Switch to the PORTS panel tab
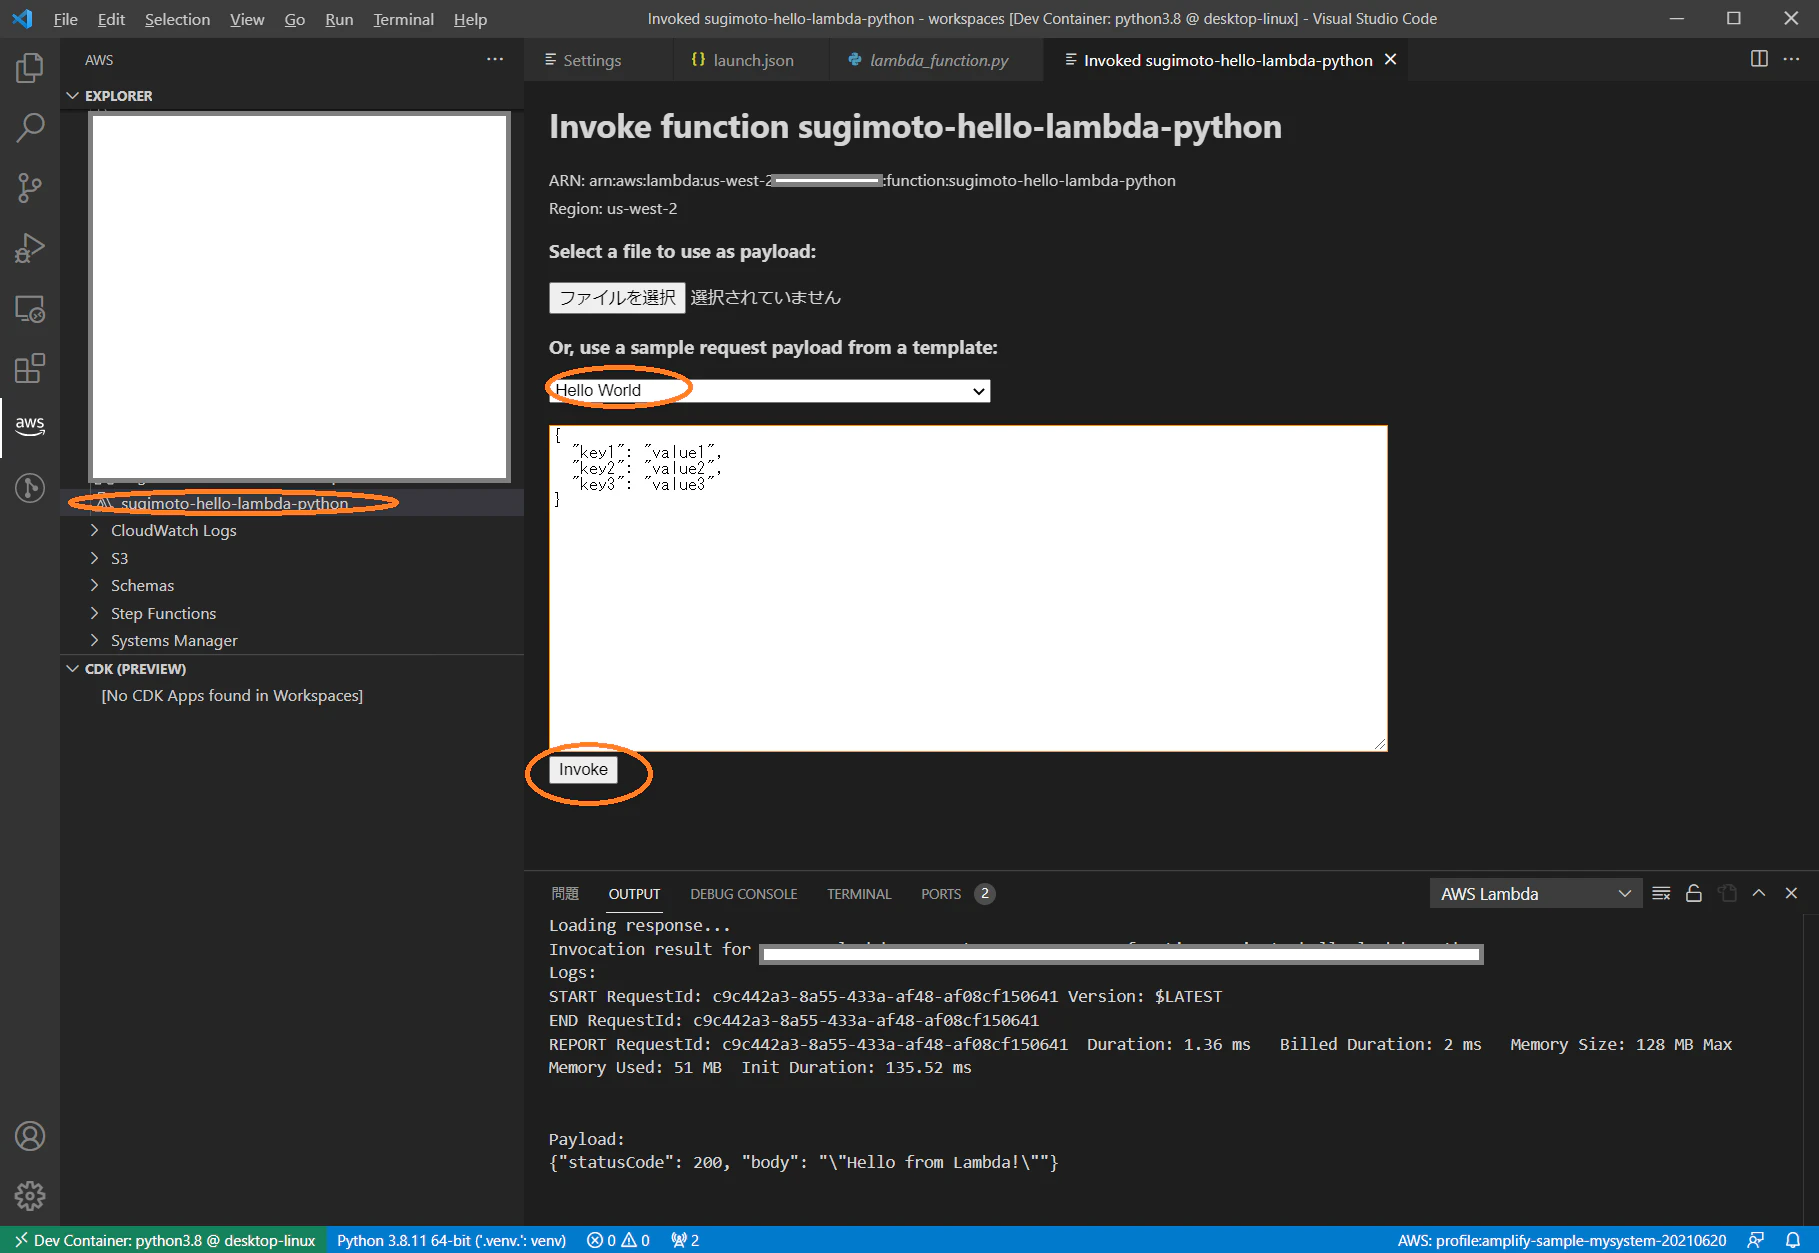 click(957, 894)
